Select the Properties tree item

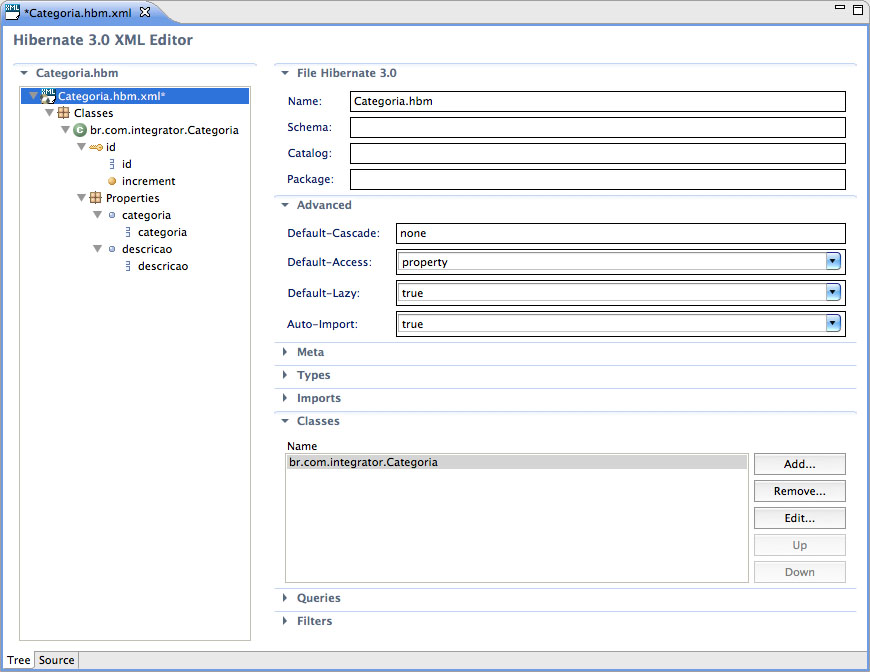133,198
